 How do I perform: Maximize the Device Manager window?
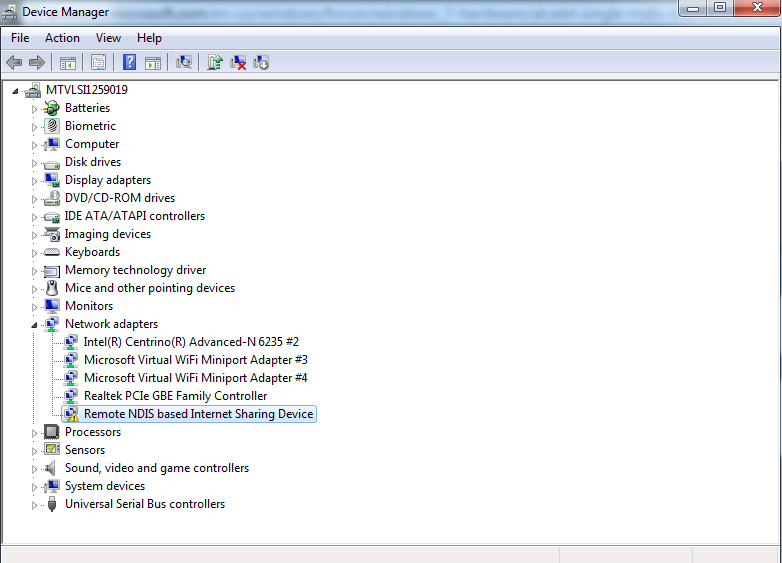(x=720, y=7)
